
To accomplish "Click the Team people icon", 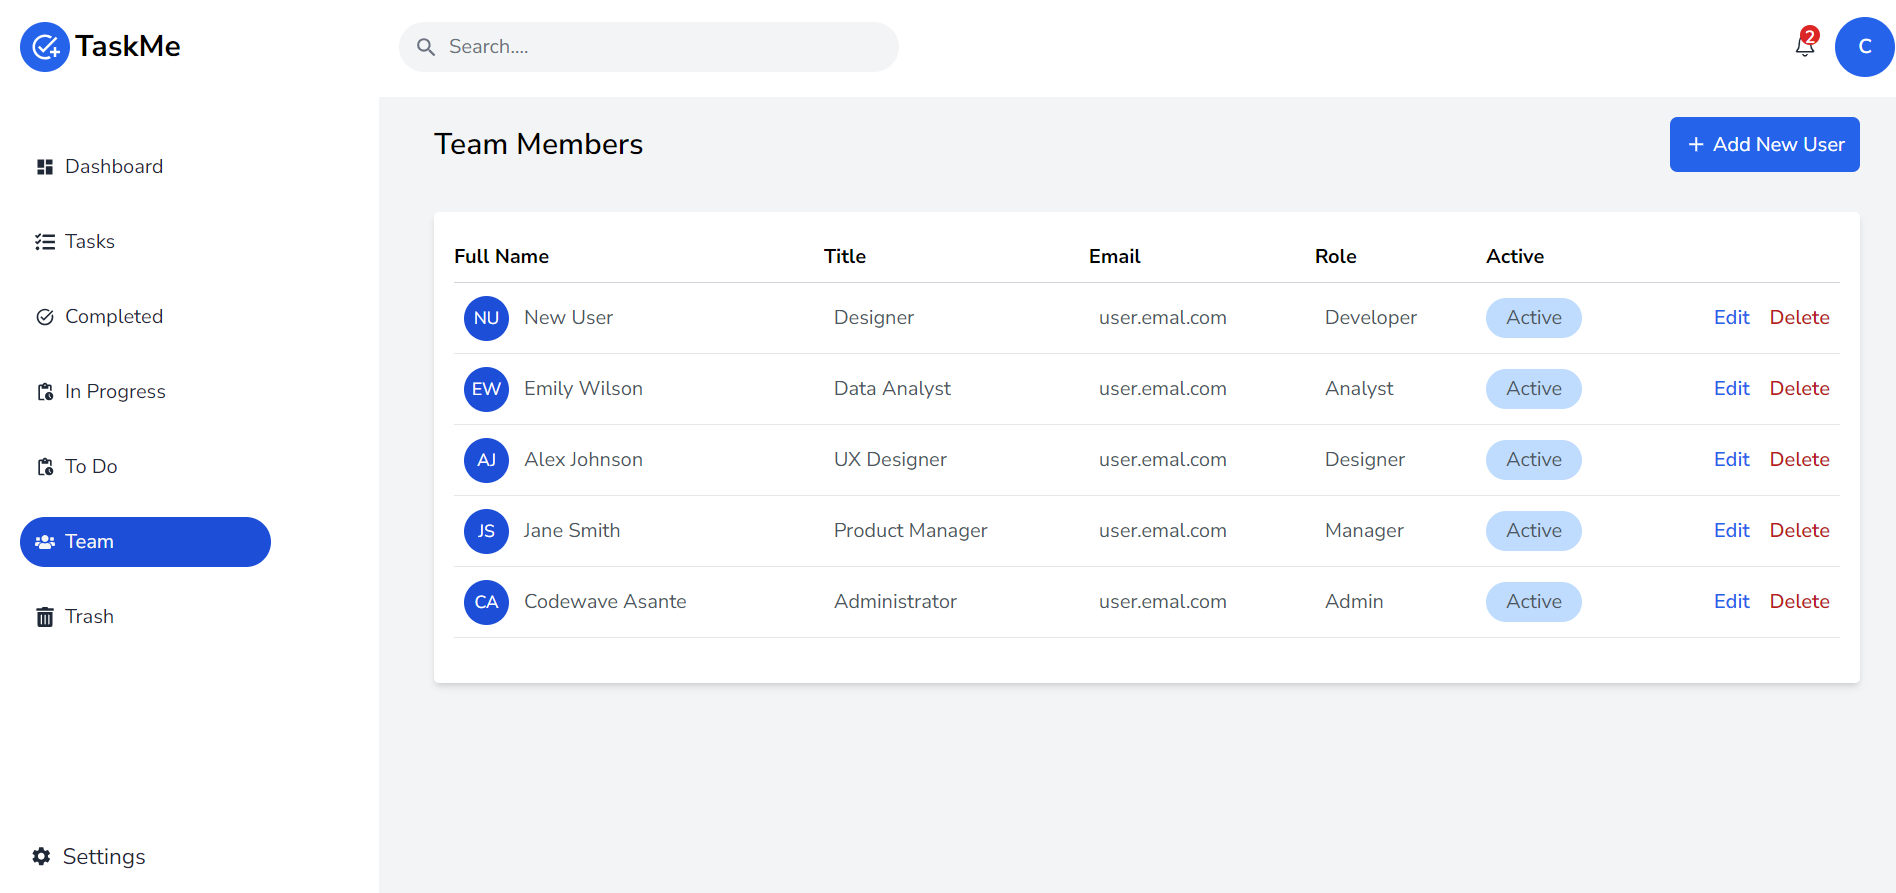I will point(45,542).
